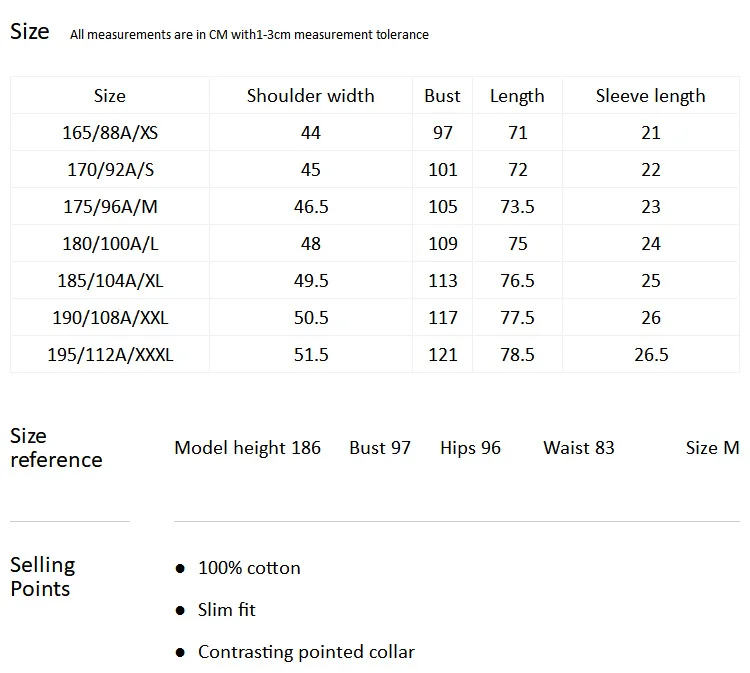Click the Shoulder width column header
The width and height of the screenshot is (750, 673).
click(x=310, y=96)
